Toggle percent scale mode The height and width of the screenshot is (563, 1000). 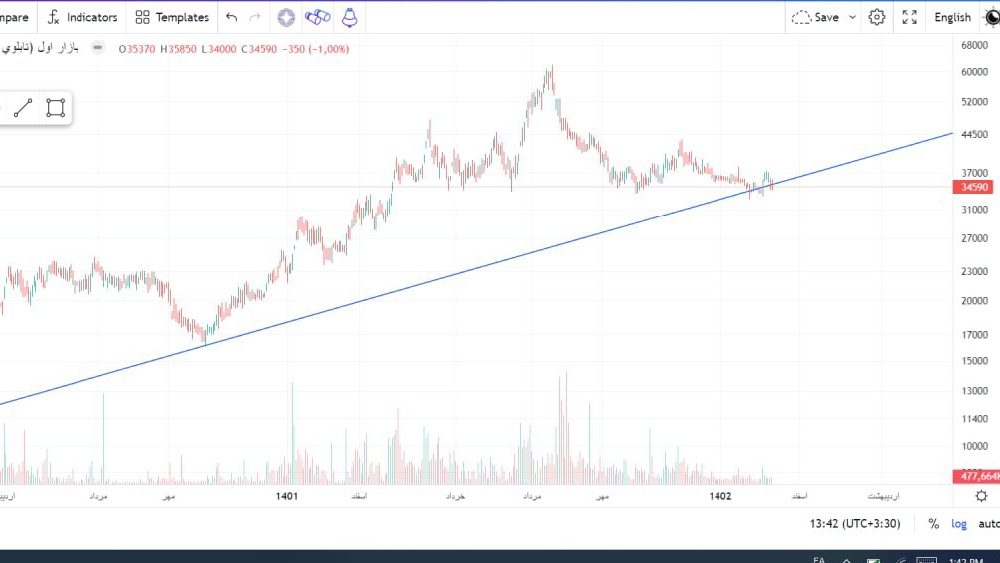pos(934,524)
